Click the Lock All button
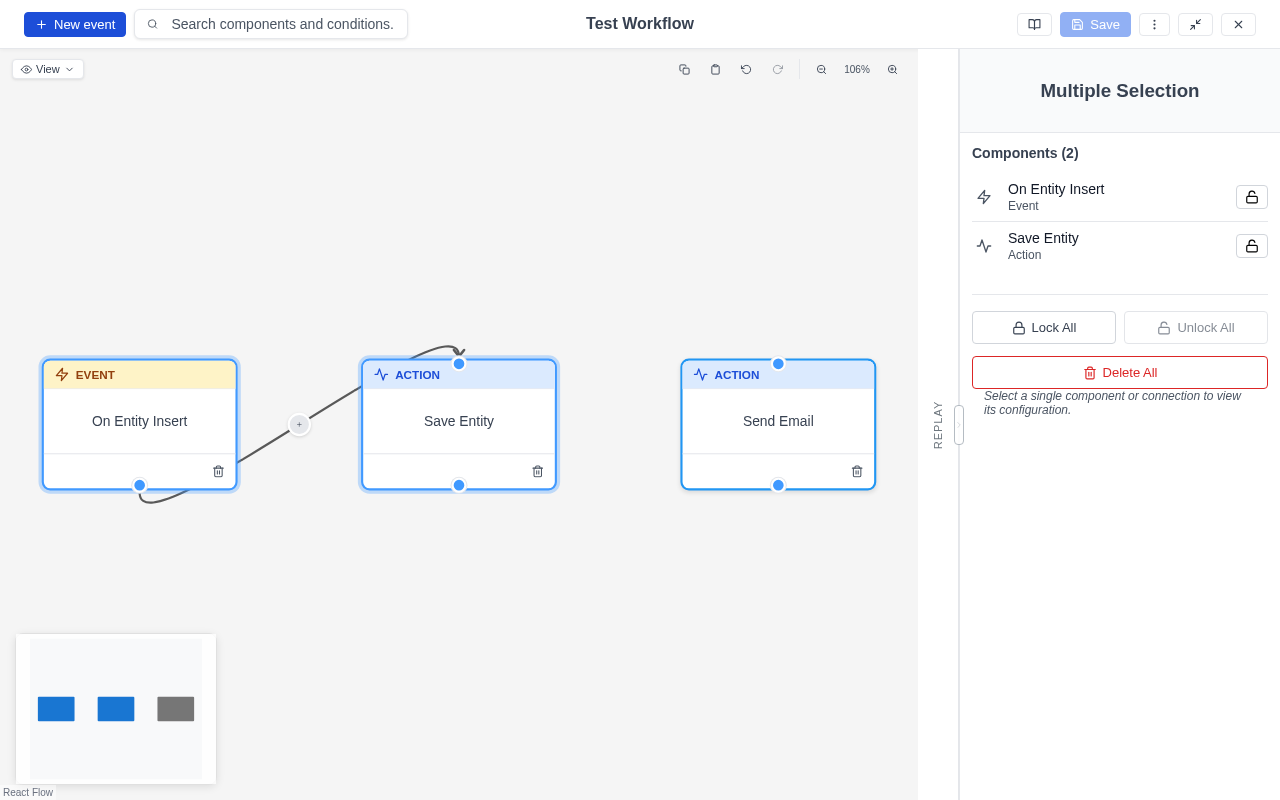The height and width of the screenshot is (800, 1280). coord(1043,327)
